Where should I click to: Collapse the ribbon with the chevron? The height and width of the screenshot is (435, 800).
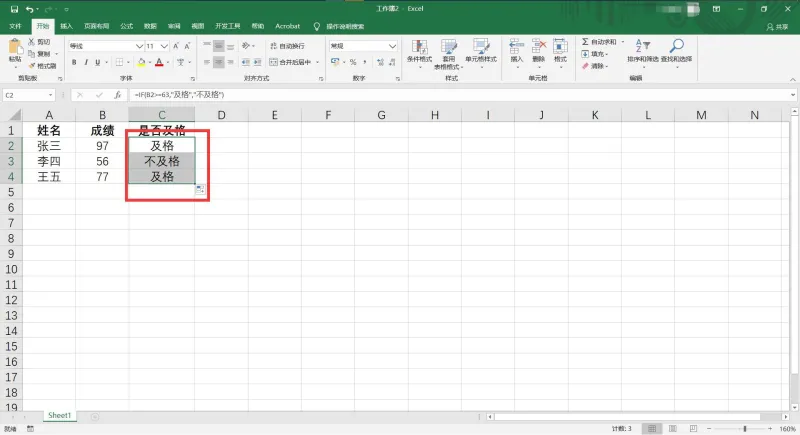(792, 80)
